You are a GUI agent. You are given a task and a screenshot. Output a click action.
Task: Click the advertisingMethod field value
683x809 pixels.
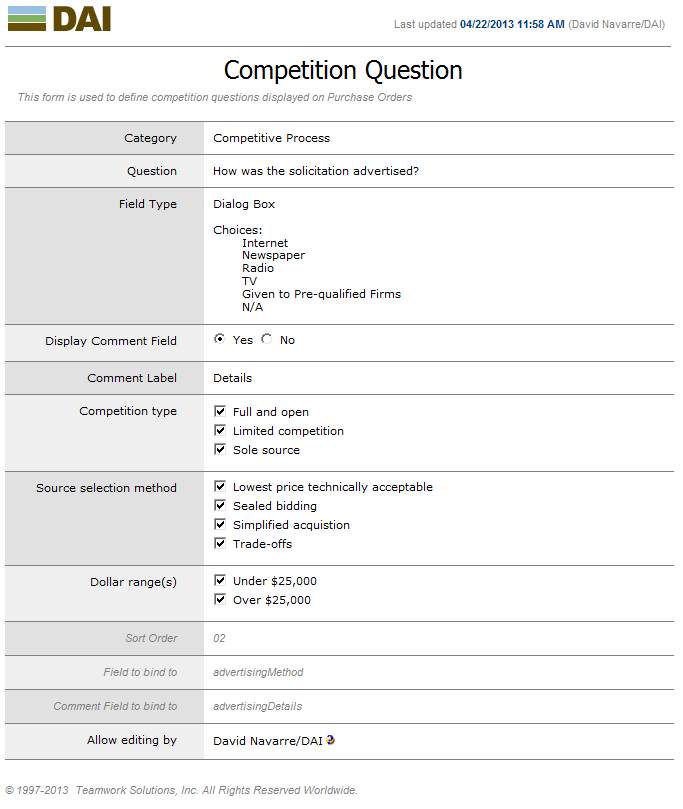tap(258, 672)
